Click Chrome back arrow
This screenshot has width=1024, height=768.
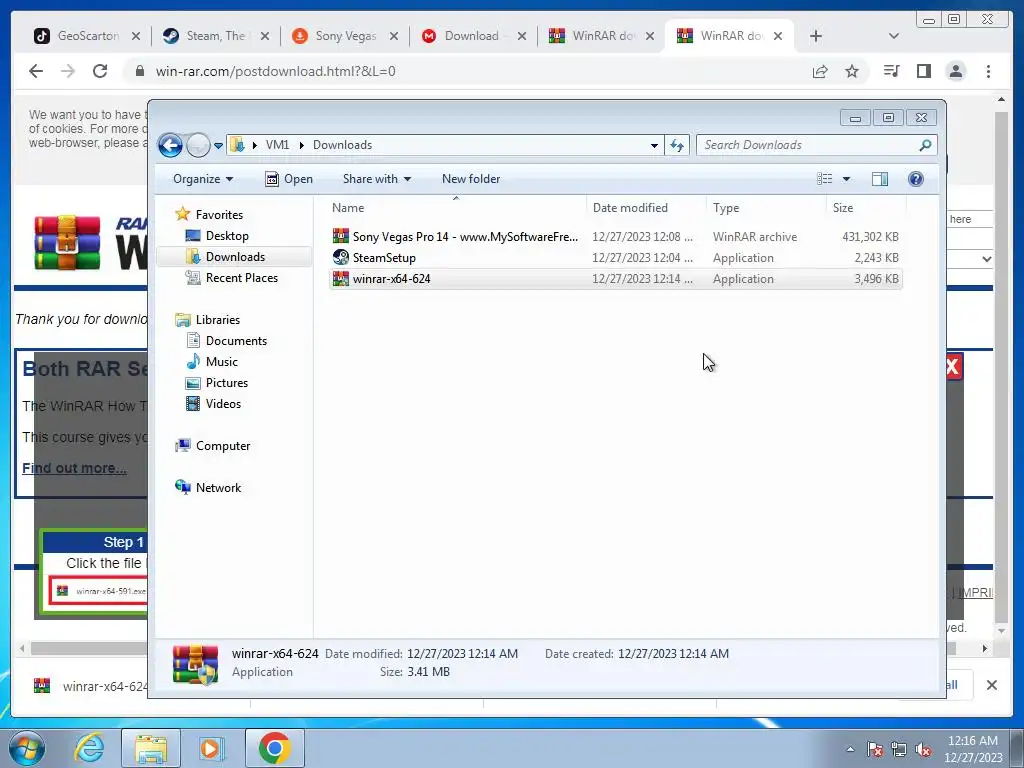click(x=36, y=71)
